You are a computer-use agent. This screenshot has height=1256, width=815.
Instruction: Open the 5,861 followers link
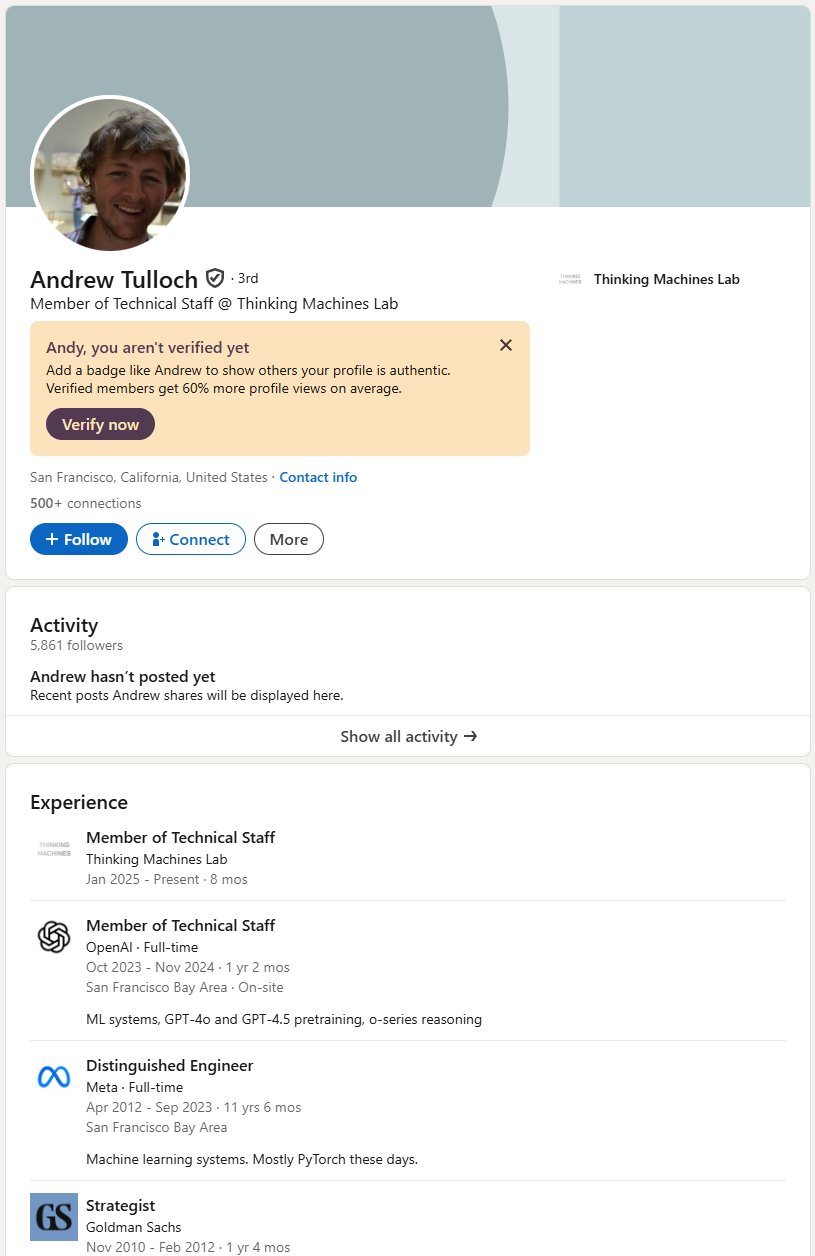(77, 645)
